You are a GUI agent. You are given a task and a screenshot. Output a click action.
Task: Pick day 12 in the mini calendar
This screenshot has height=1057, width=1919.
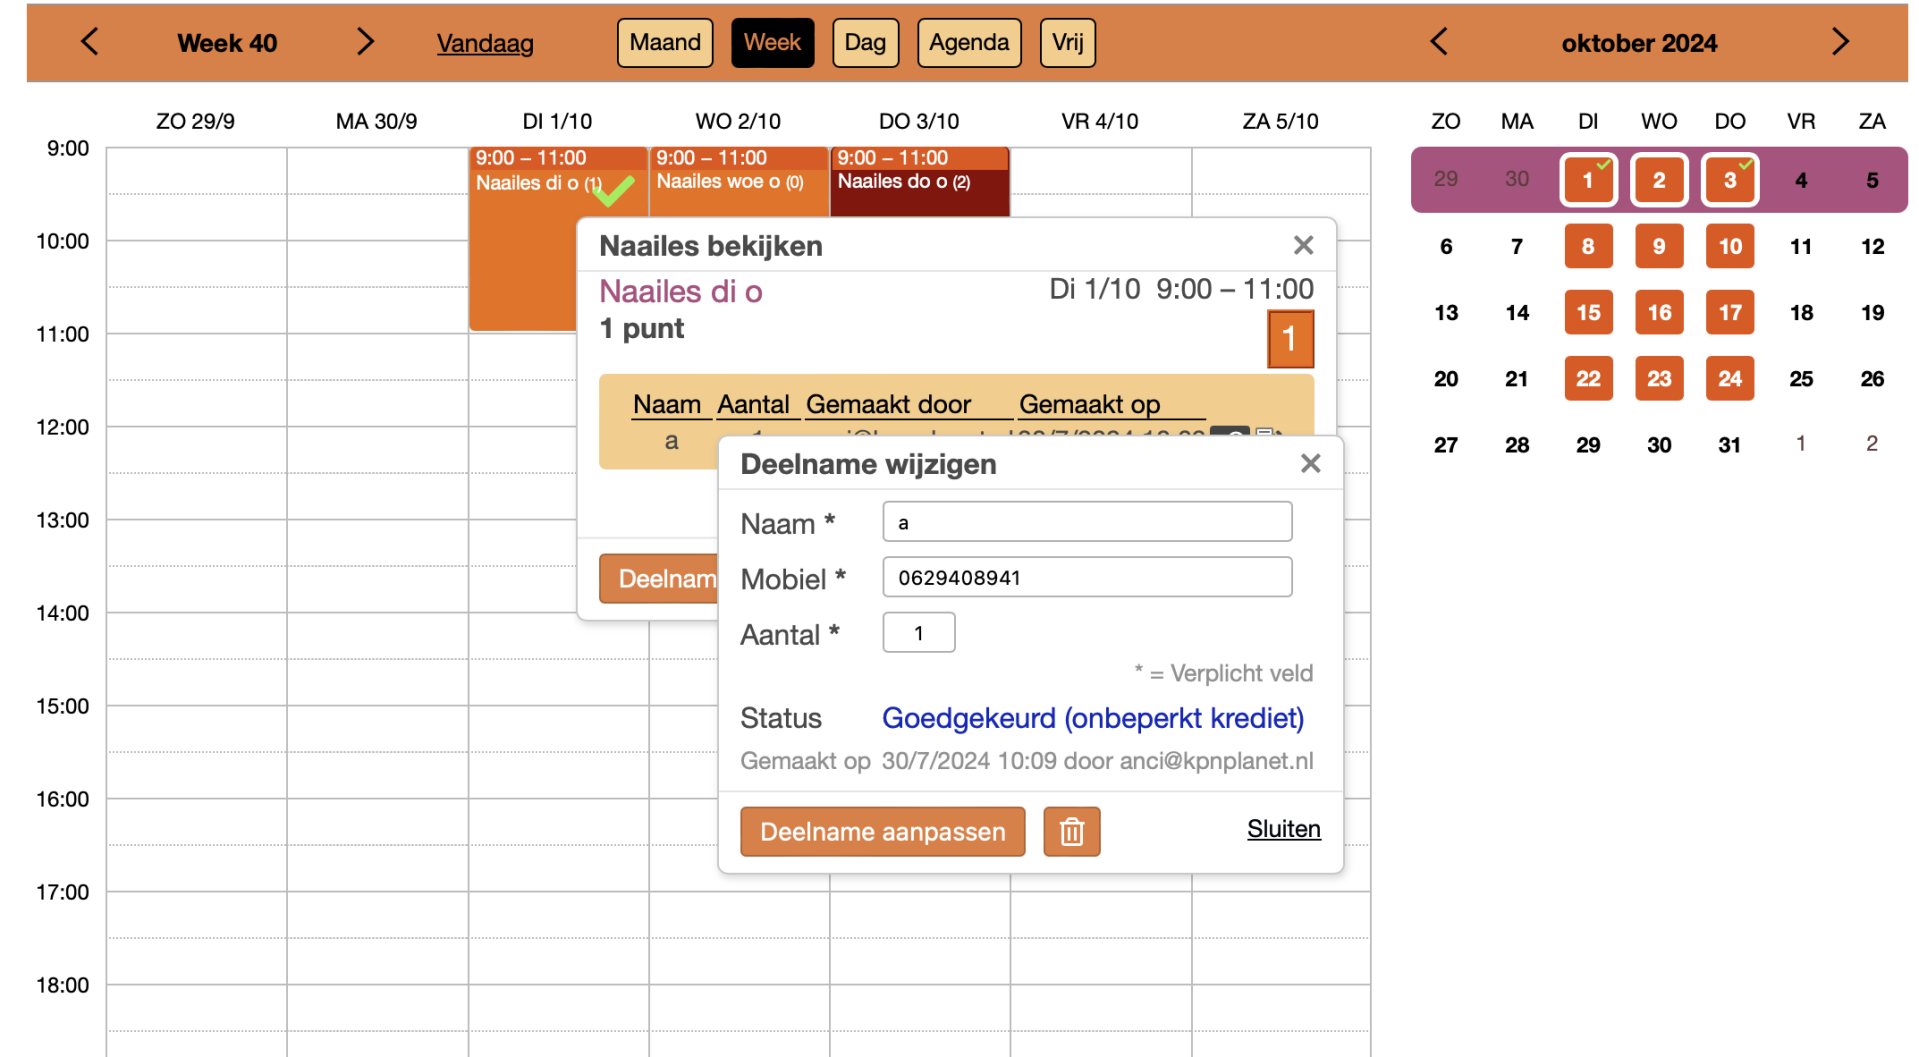pos(1872,247)
